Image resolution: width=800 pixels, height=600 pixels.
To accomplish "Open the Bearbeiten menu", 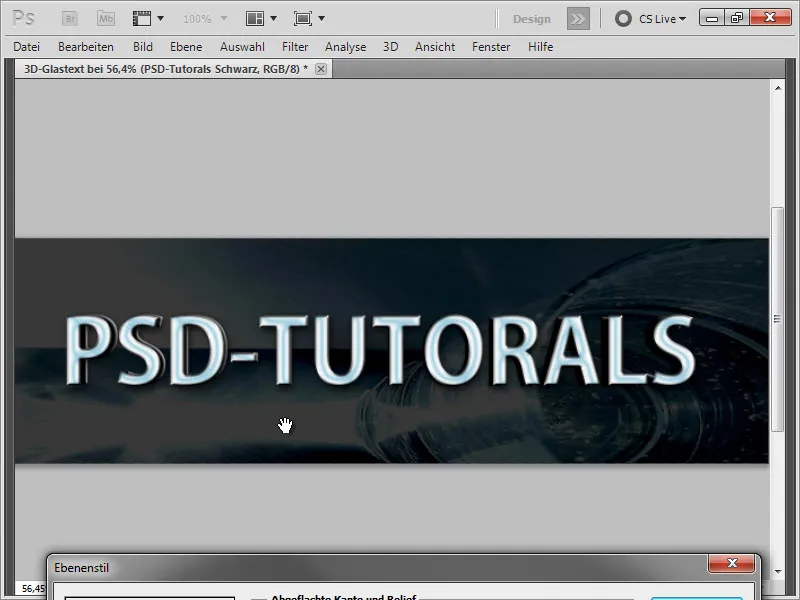I will pos(86,47).
